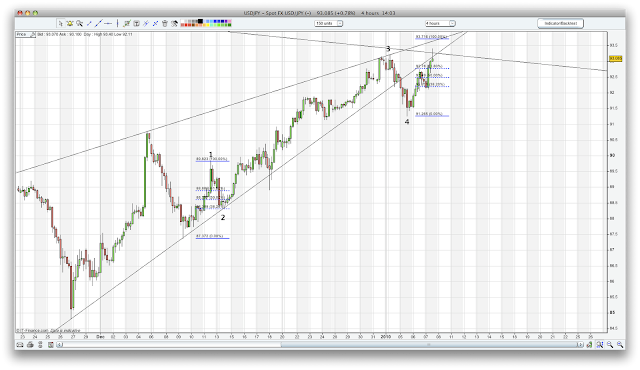Click the Indicator/Backtest button

coord(560,23)
